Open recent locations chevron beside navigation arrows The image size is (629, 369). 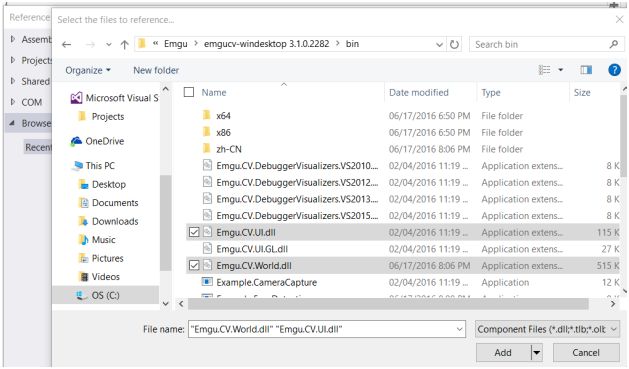[x=109, y=45]
